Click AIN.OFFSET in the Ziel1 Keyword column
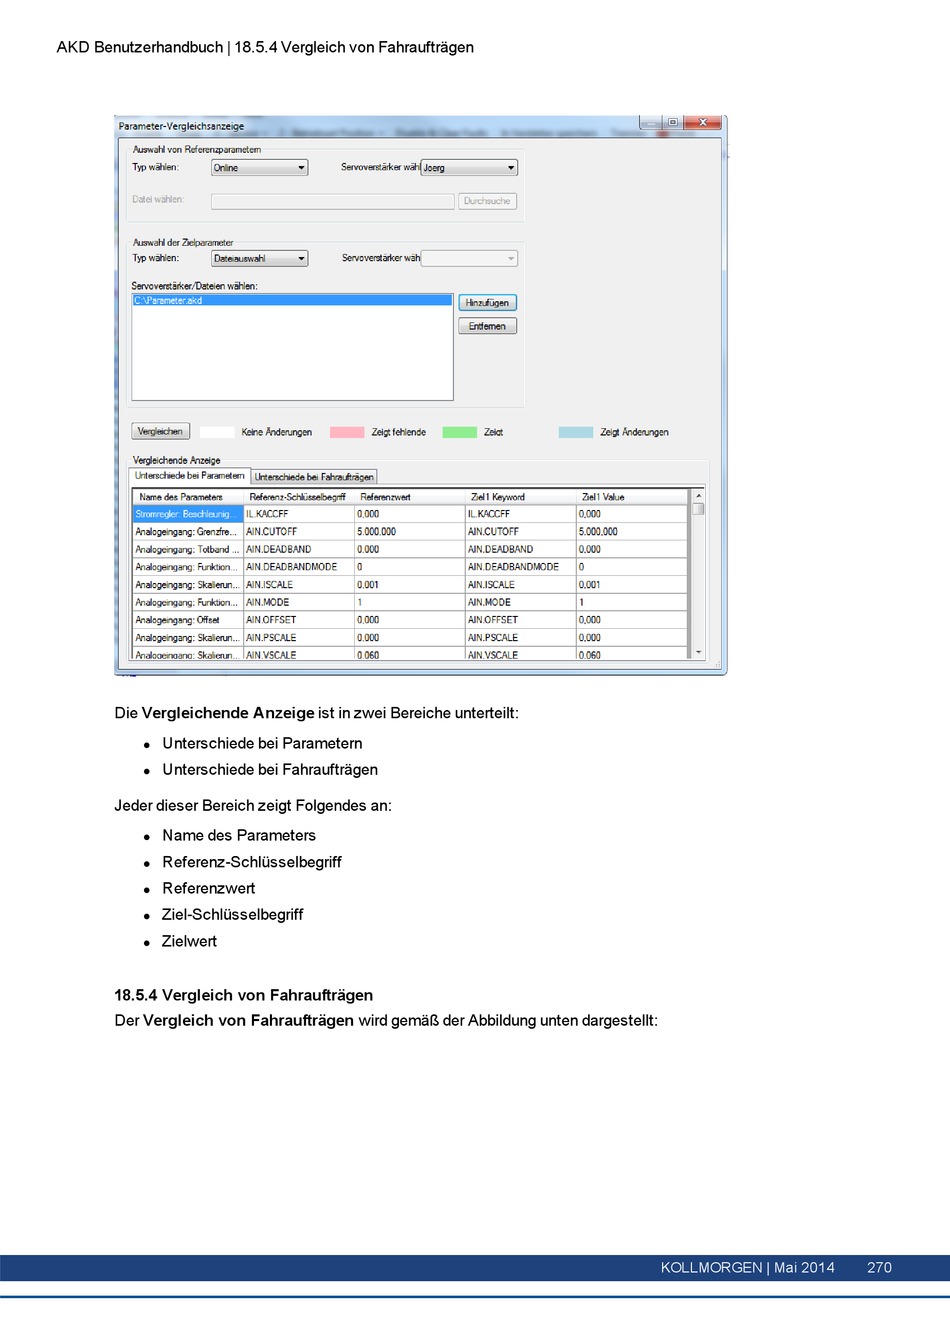Screen dimensions: 950x1344 pyautogui.click(x=521, y=620)
